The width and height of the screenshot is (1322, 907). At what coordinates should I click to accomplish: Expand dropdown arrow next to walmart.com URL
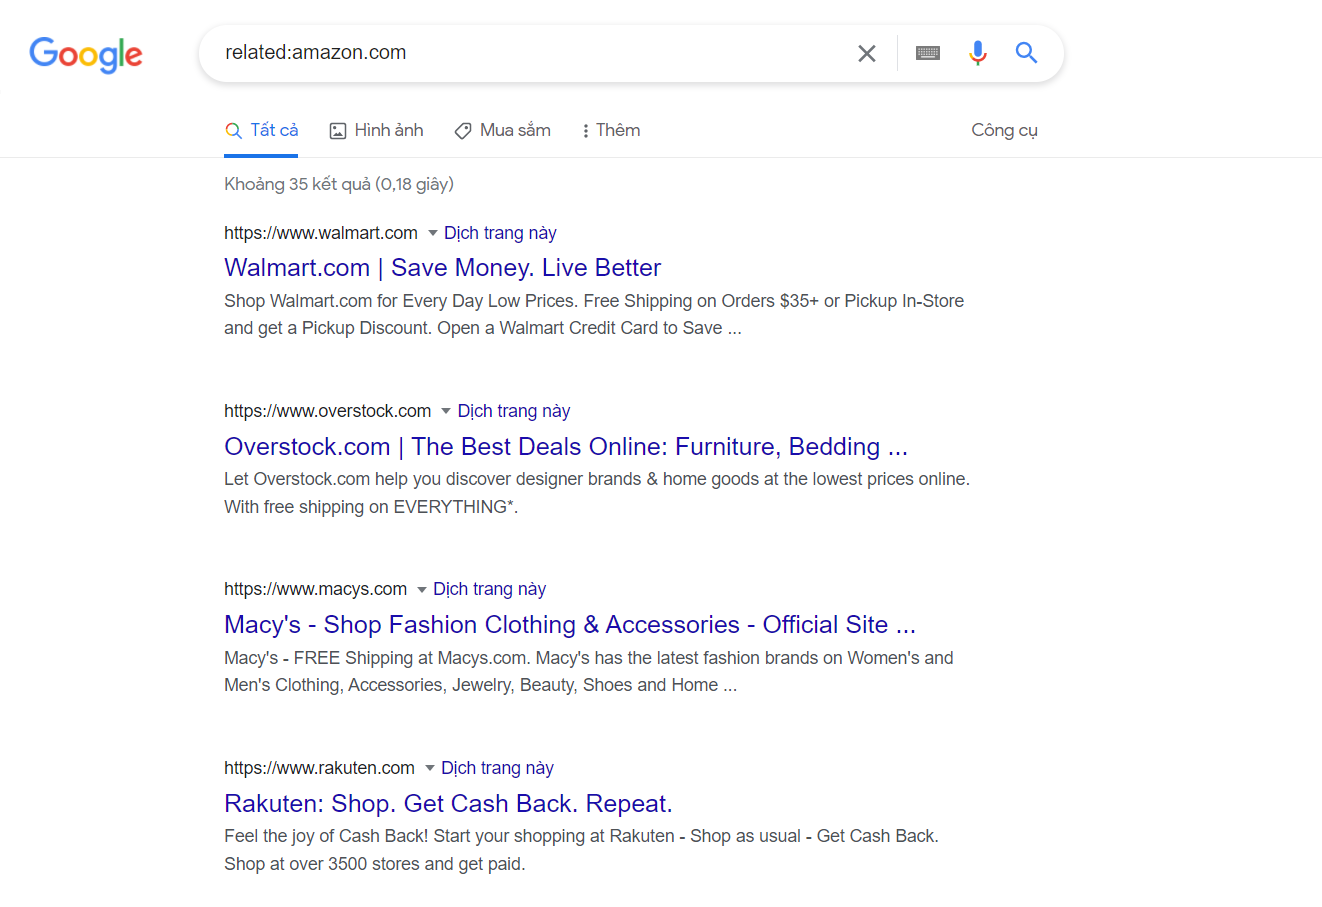[x=433, y=233]
